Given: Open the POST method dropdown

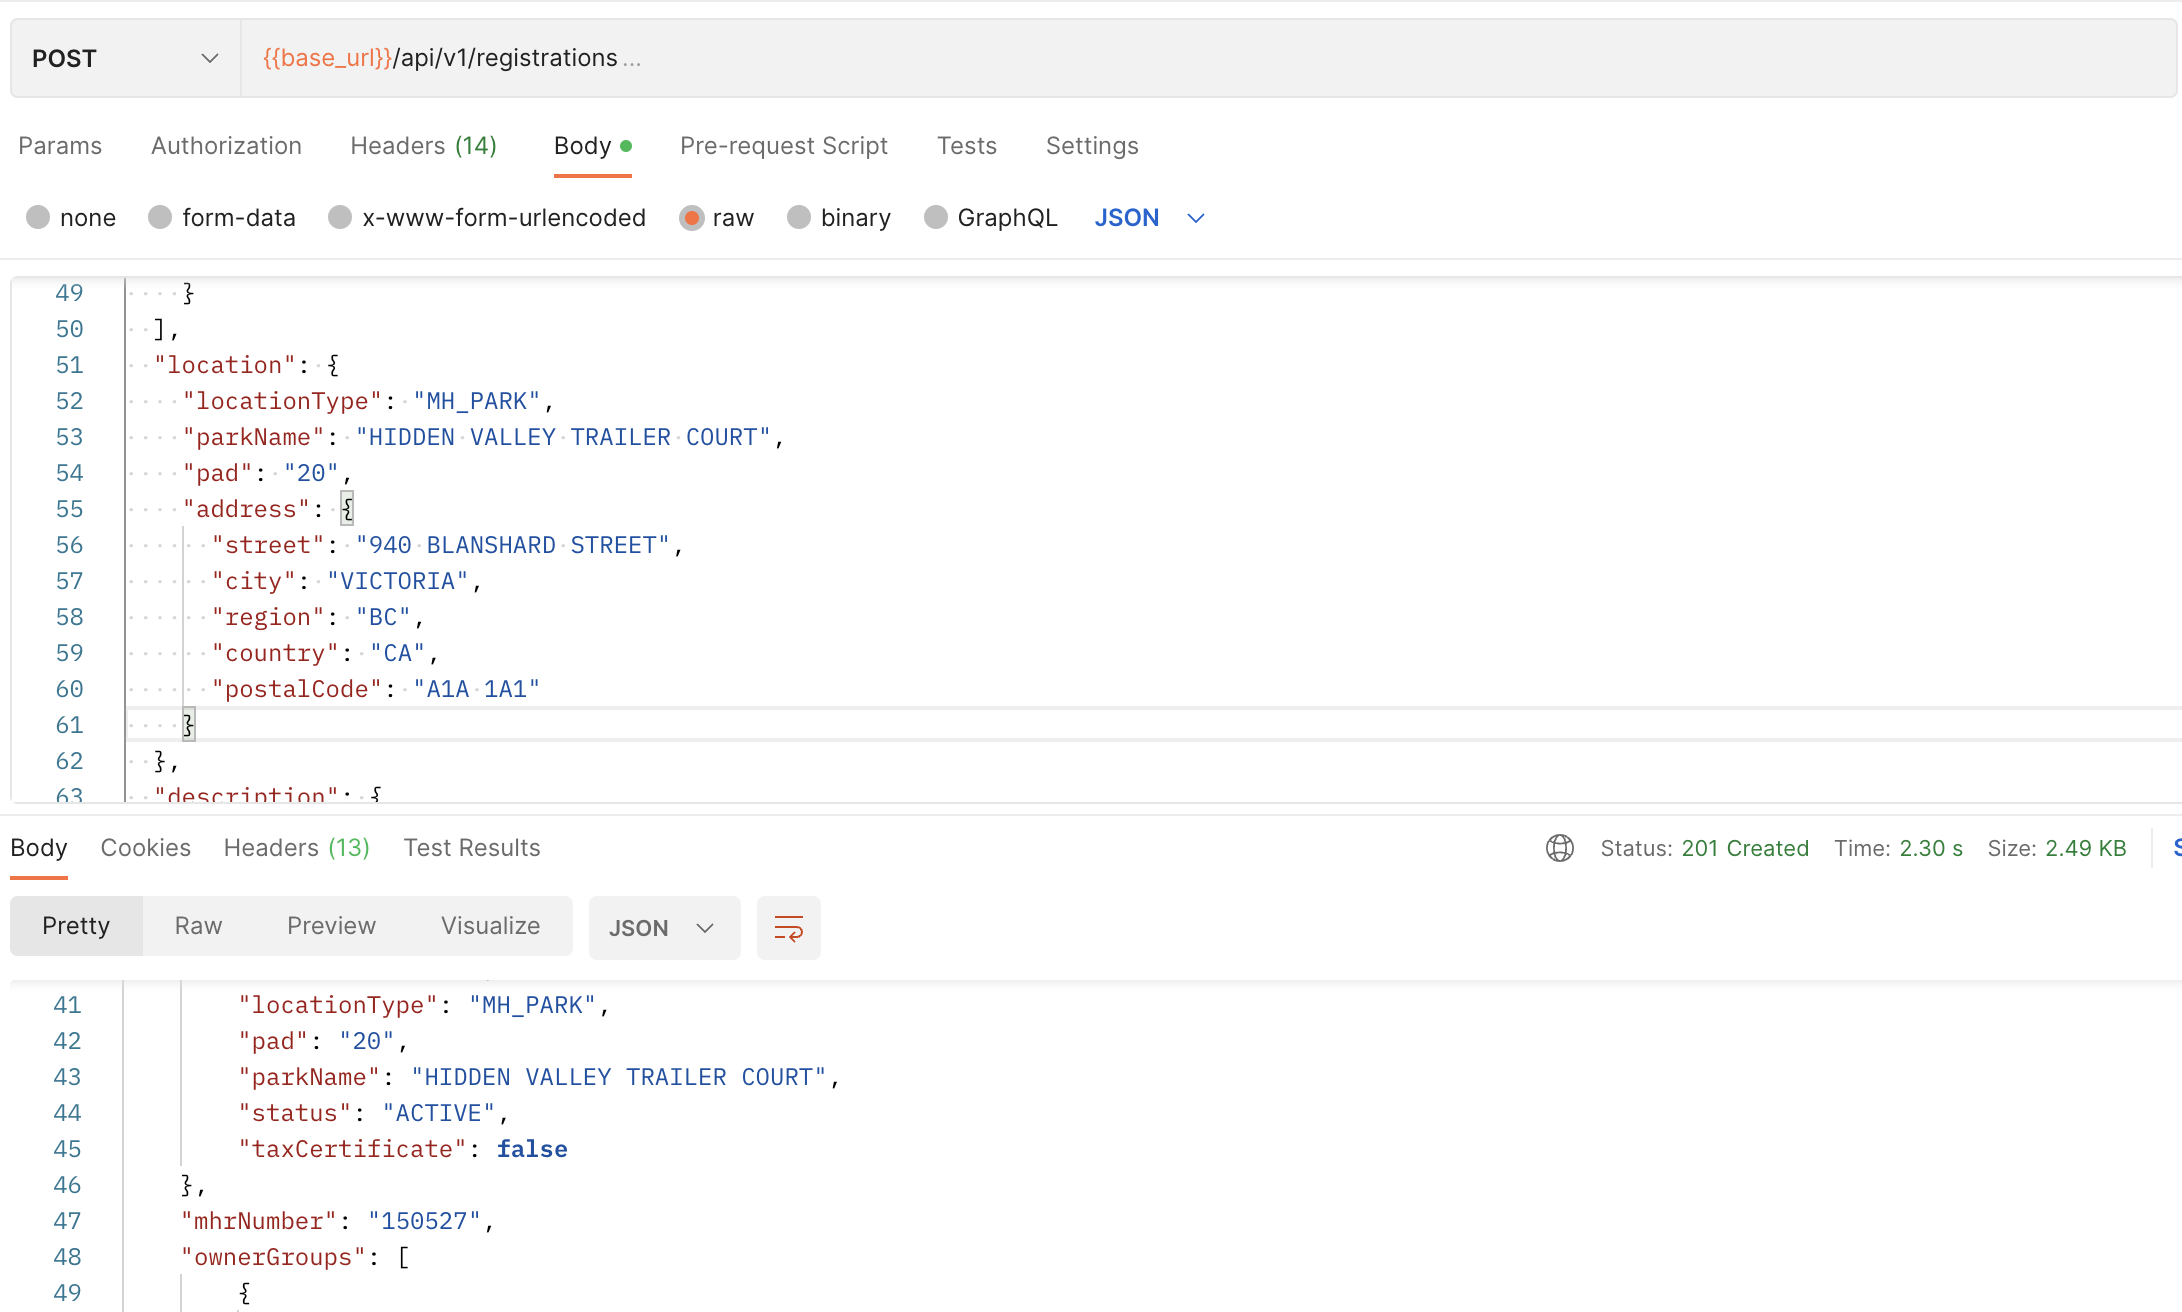Looking at the screenshot, I should tap(125, 58).
